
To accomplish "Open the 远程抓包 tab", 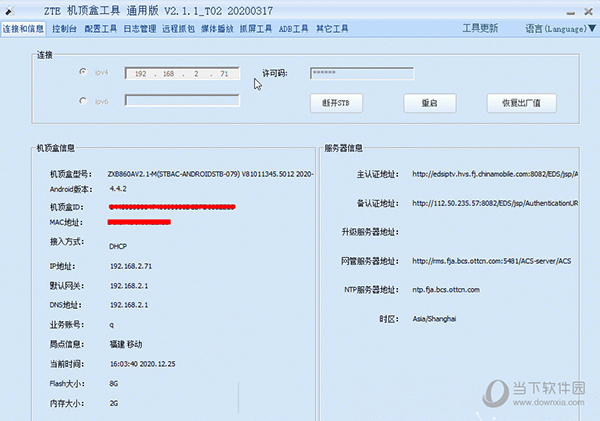I will [x=178, y=29].
